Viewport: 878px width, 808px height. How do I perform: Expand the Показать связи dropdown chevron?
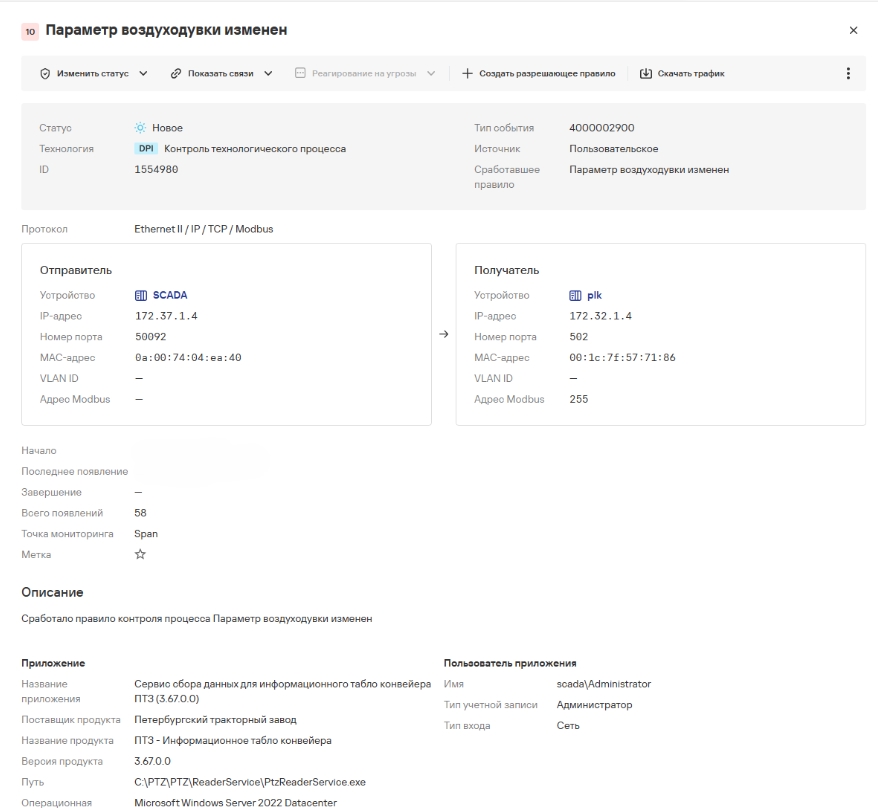click(x=268, y=73)
